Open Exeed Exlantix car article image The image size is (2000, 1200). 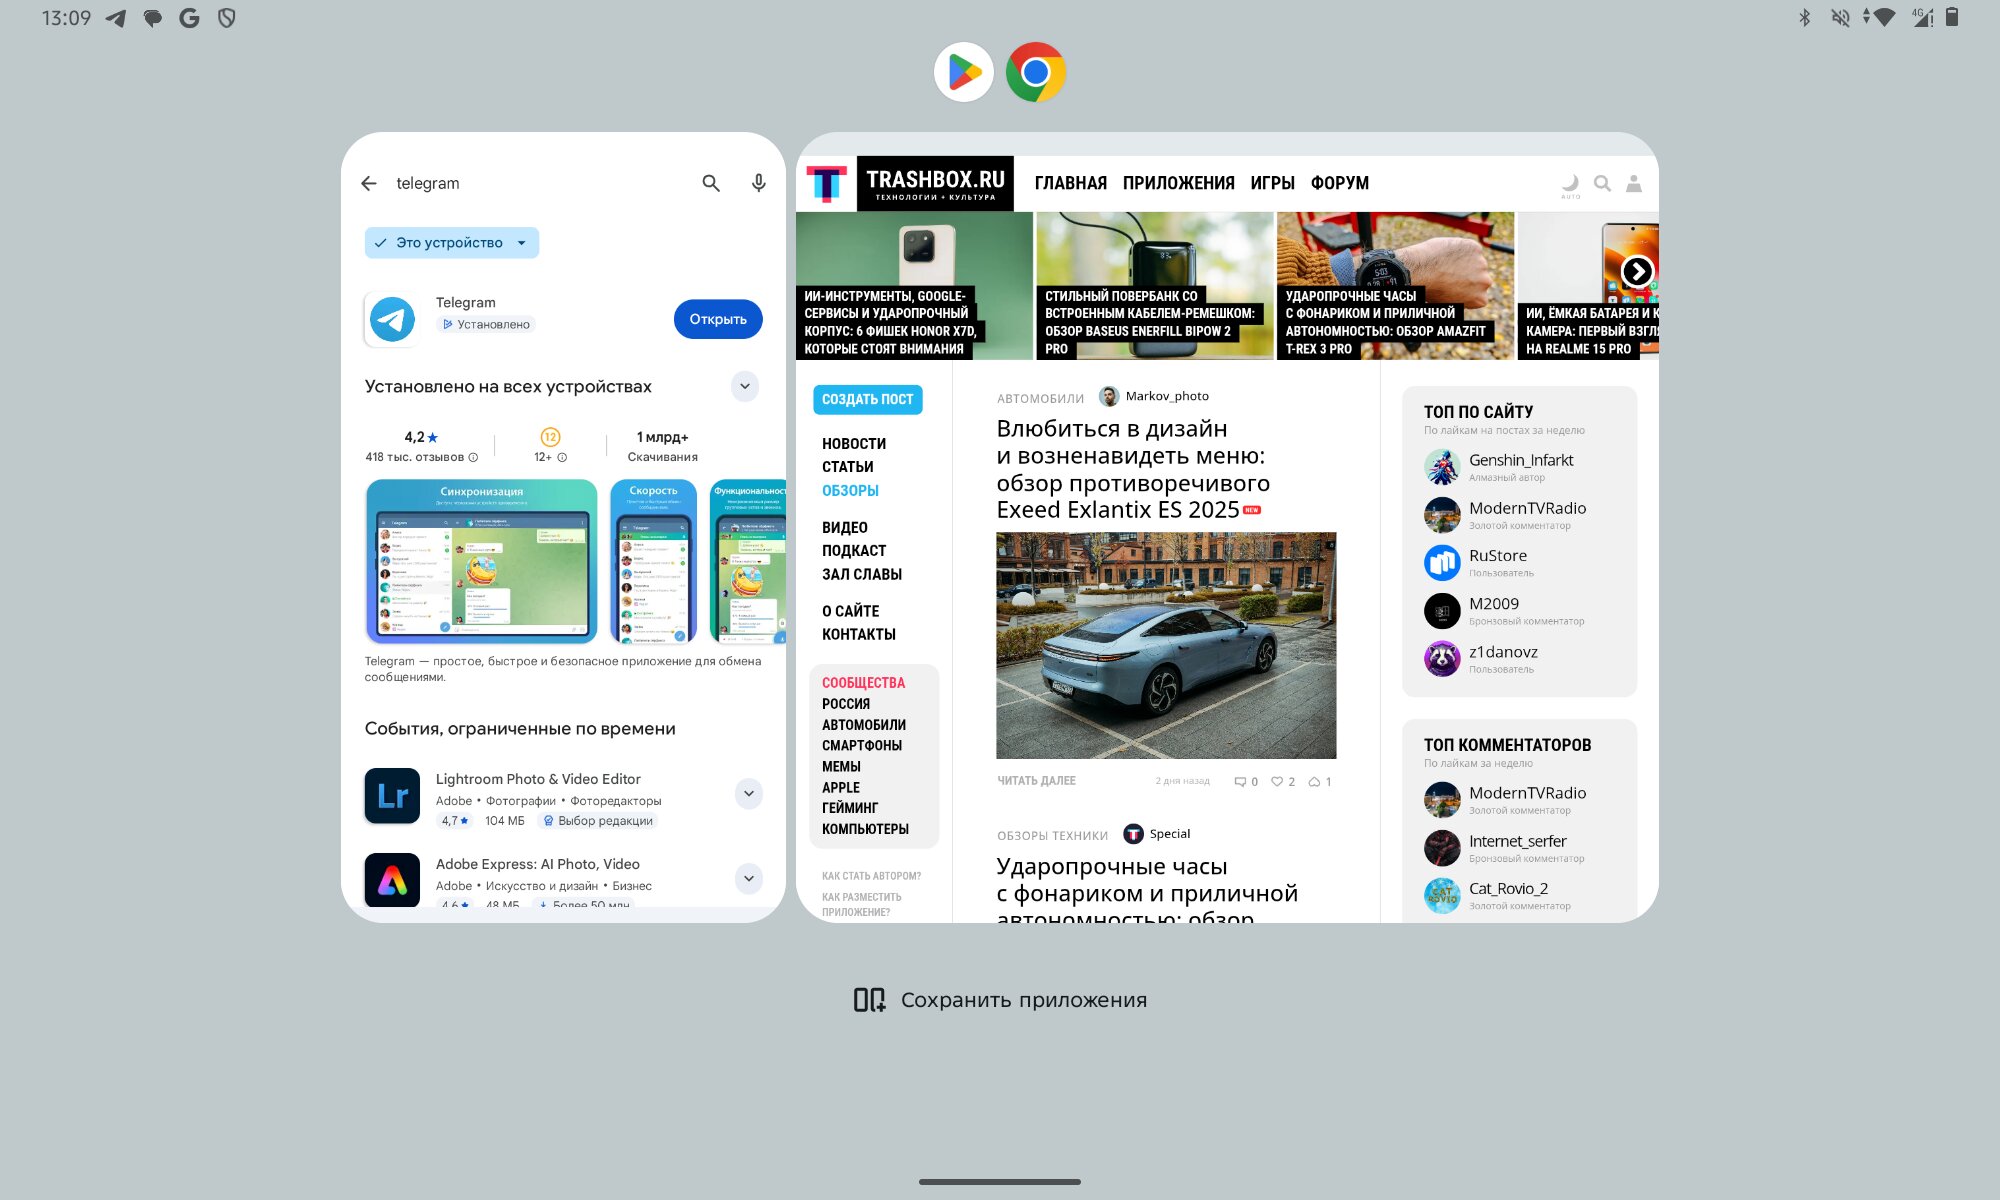tap(1166, 645)
